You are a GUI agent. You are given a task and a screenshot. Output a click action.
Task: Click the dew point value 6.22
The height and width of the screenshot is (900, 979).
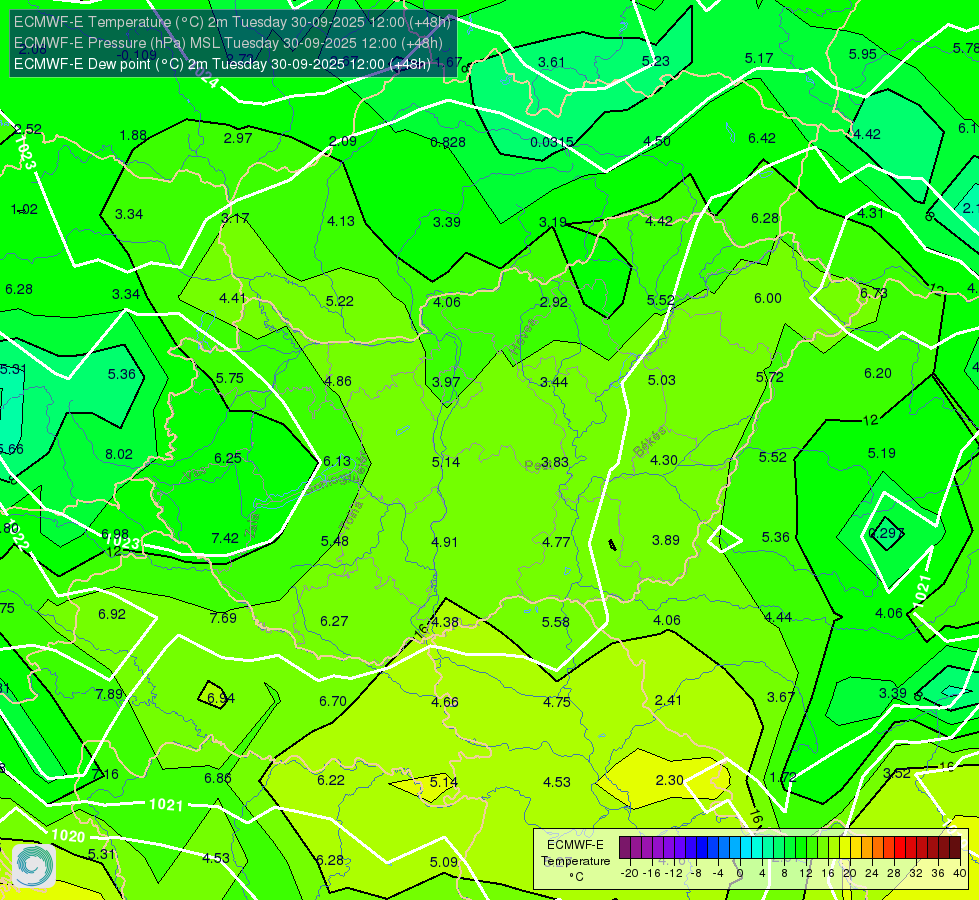coord(331,781)
